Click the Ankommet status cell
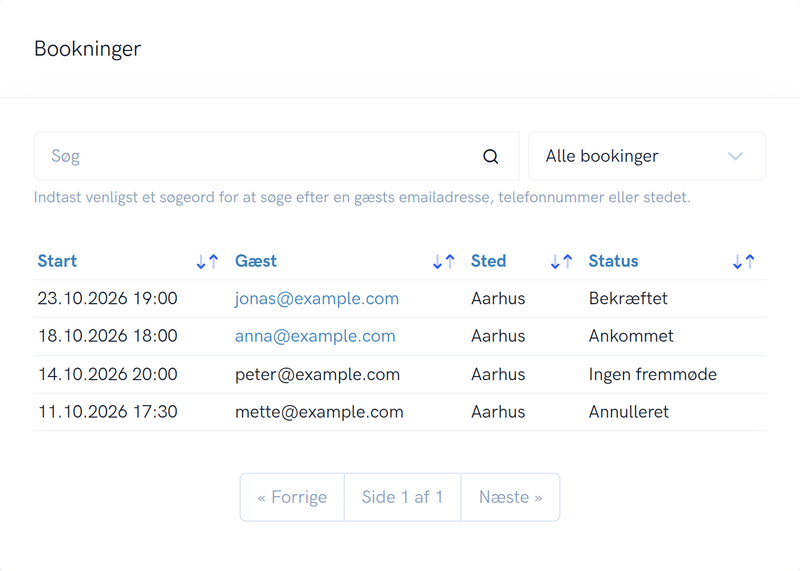 (631, 336)
